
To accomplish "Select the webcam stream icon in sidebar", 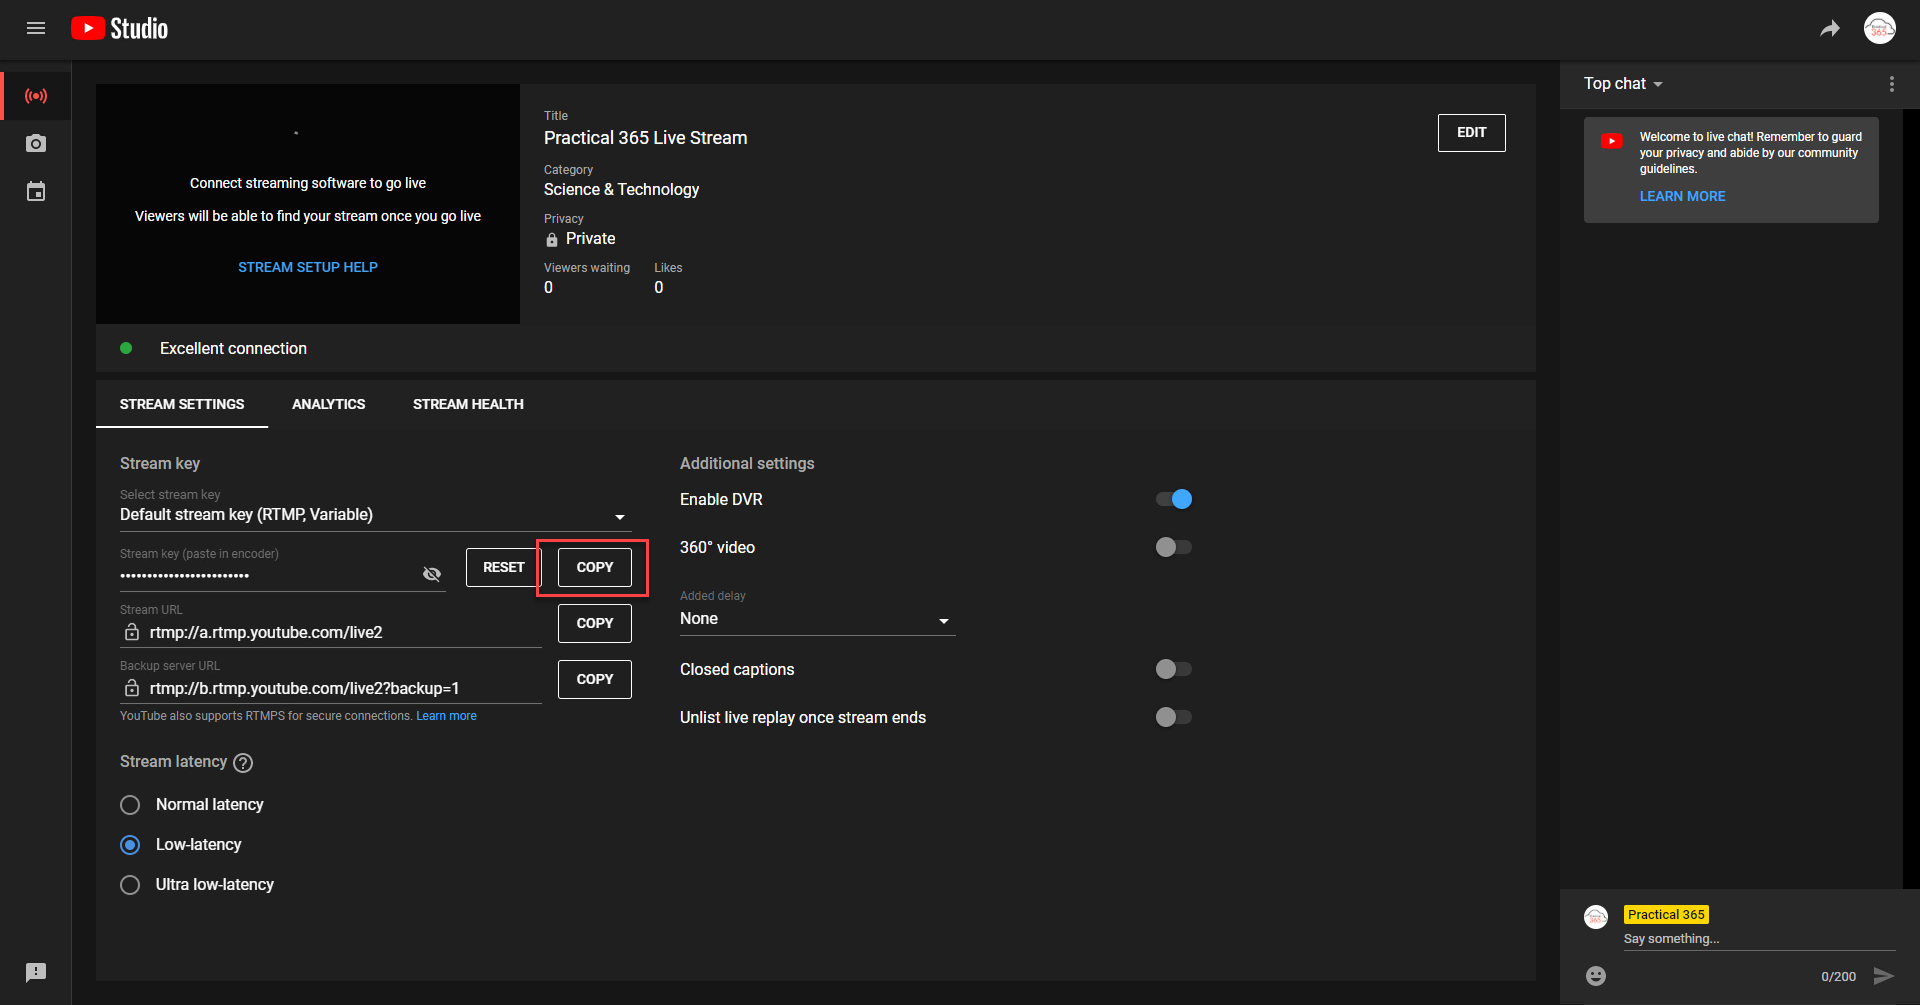I will [36, 143].
